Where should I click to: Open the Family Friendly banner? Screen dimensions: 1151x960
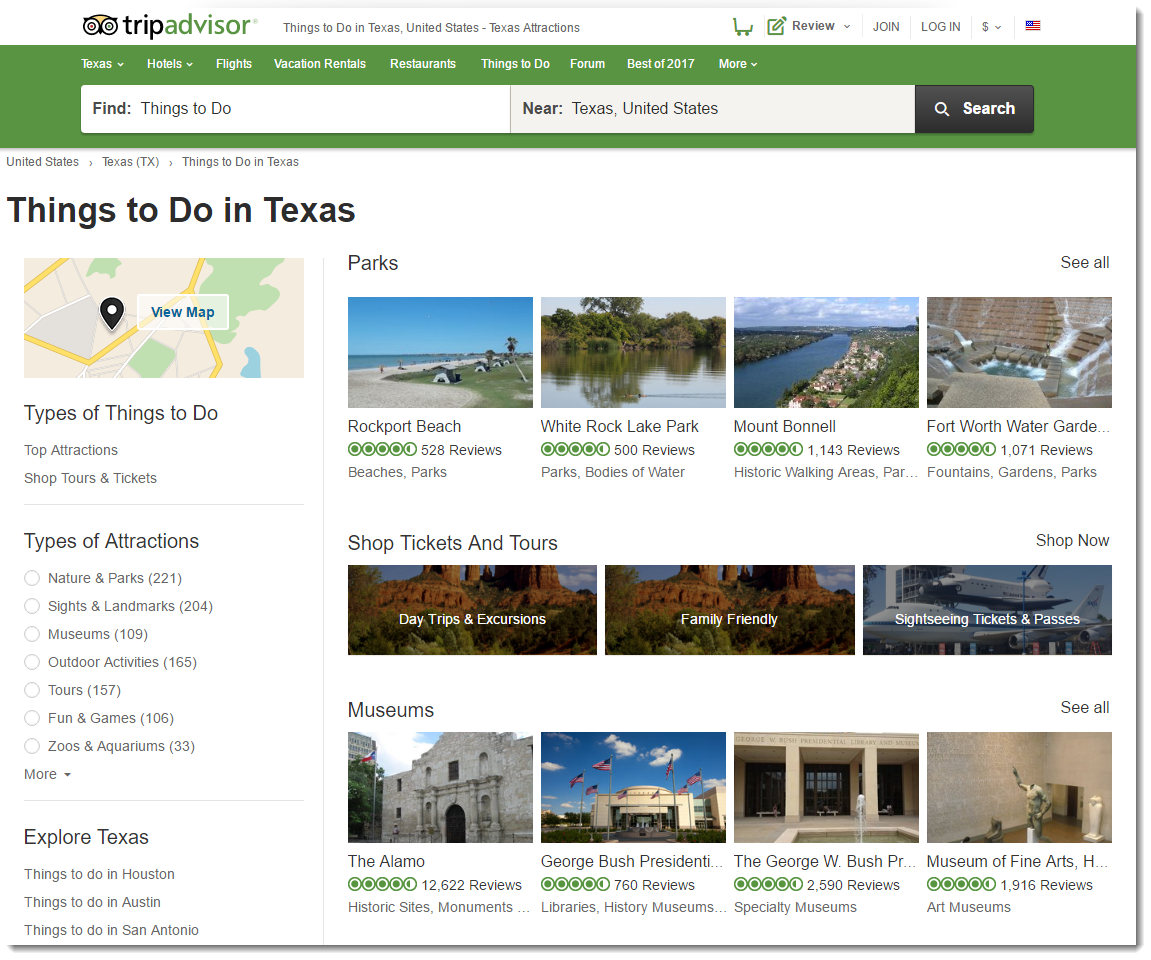pos(730,610)
